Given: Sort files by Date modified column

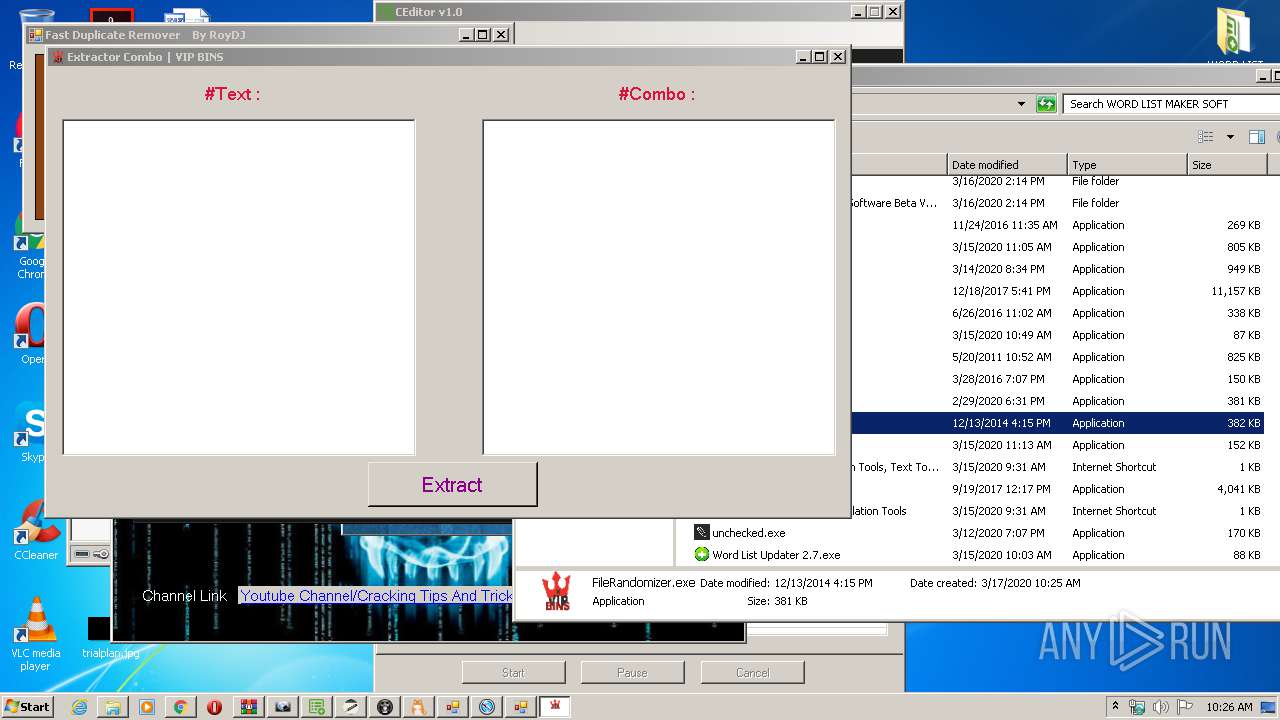Looking at the screenshot, I should tap(1007, 165).
